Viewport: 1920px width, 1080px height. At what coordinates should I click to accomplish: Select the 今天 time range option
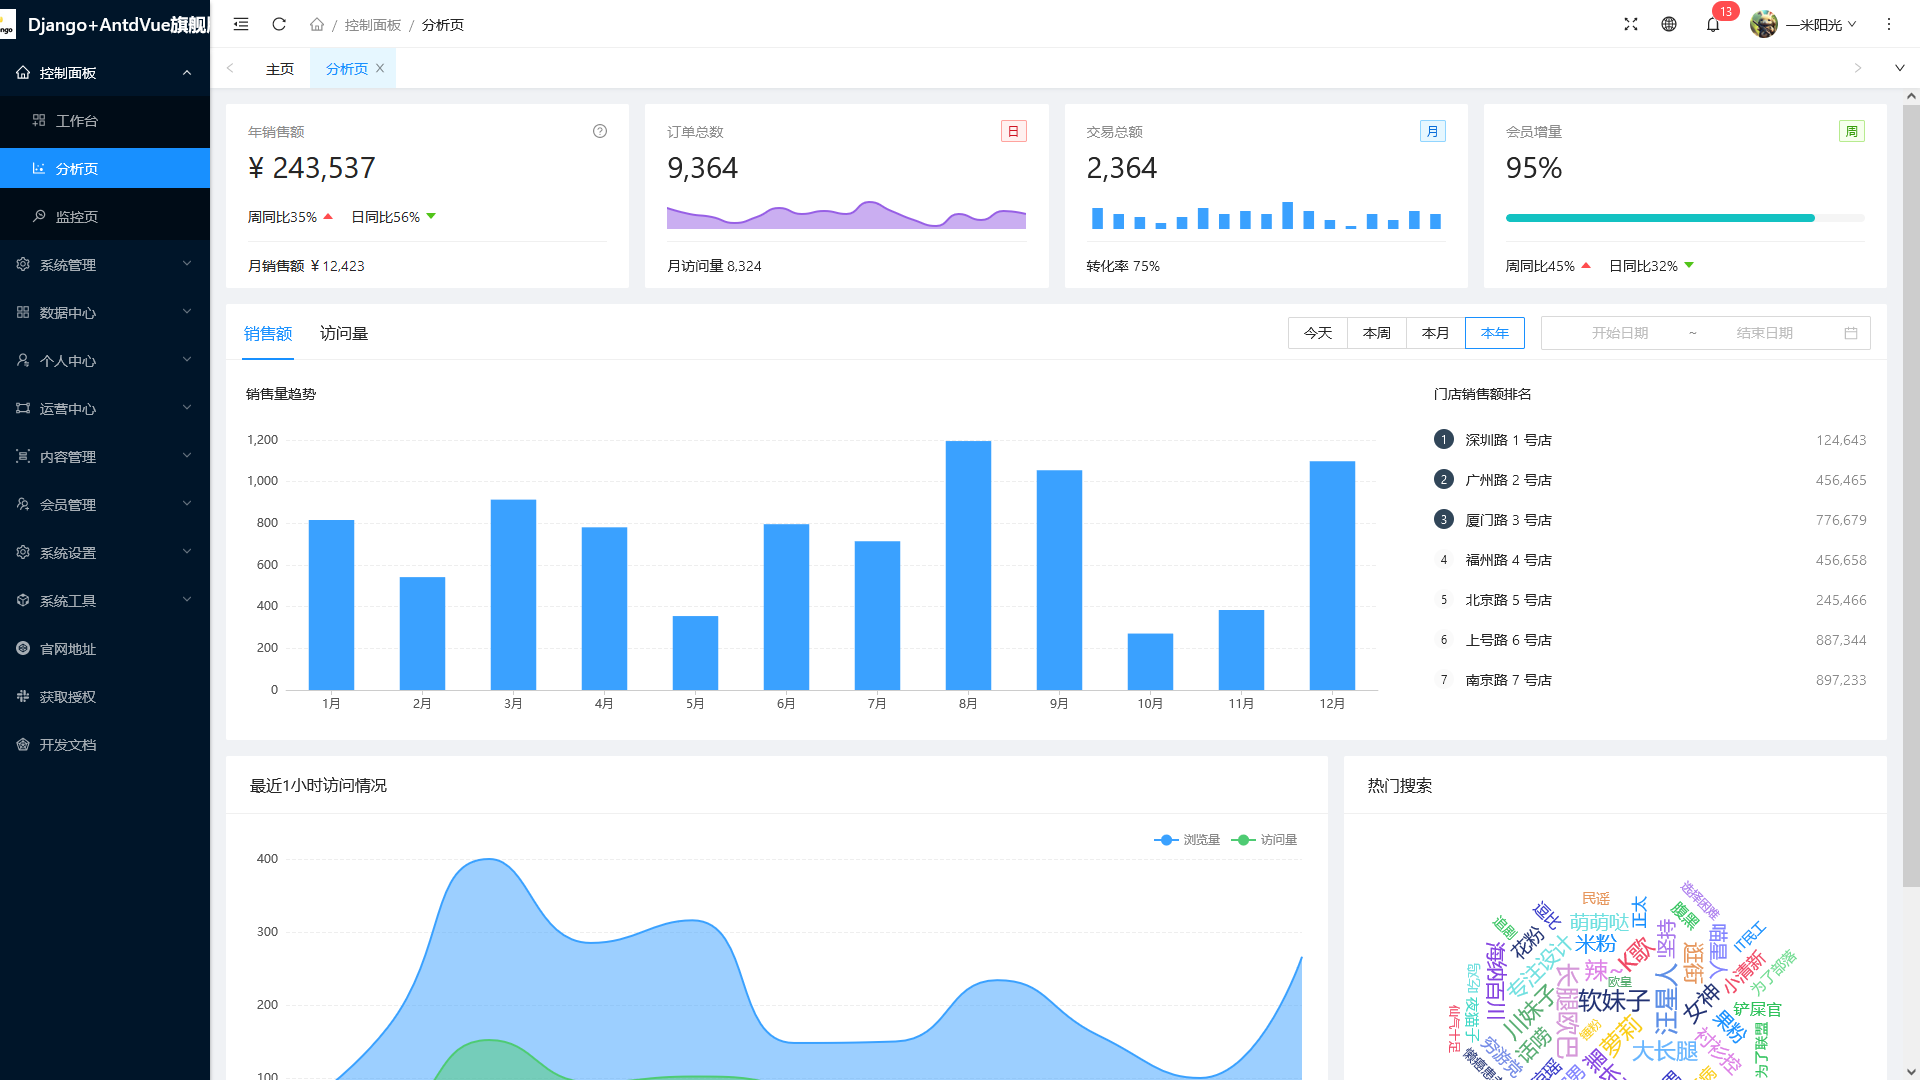pos(1318,333)
